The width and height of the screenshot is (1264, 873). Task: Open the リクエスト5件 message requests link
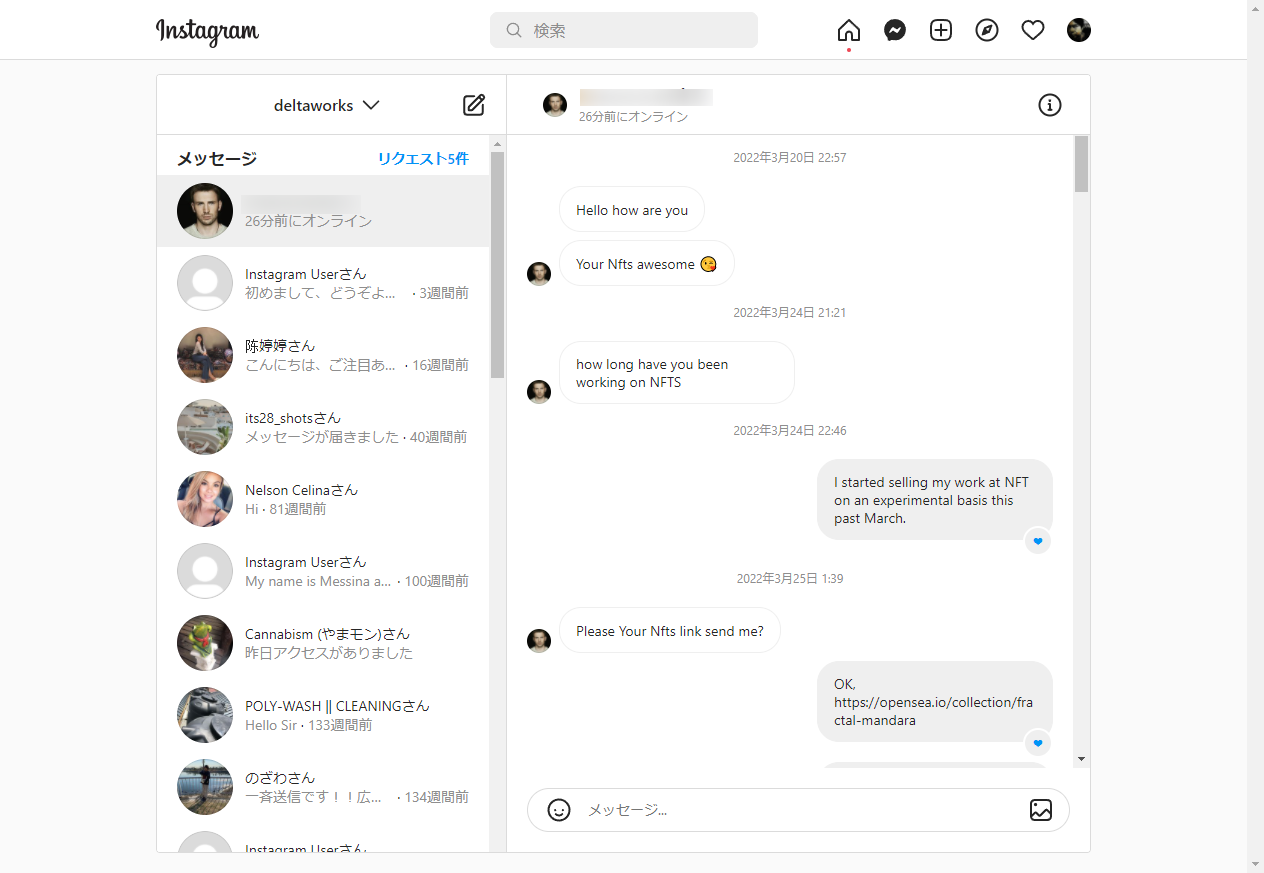pyautogui.click(x=422, y=159)
